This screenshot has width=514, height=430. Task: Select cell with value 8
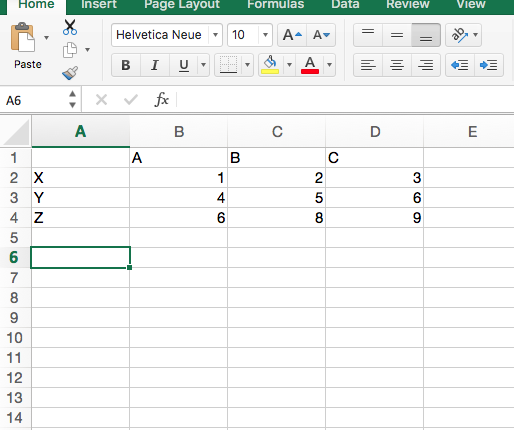(277, 217)
